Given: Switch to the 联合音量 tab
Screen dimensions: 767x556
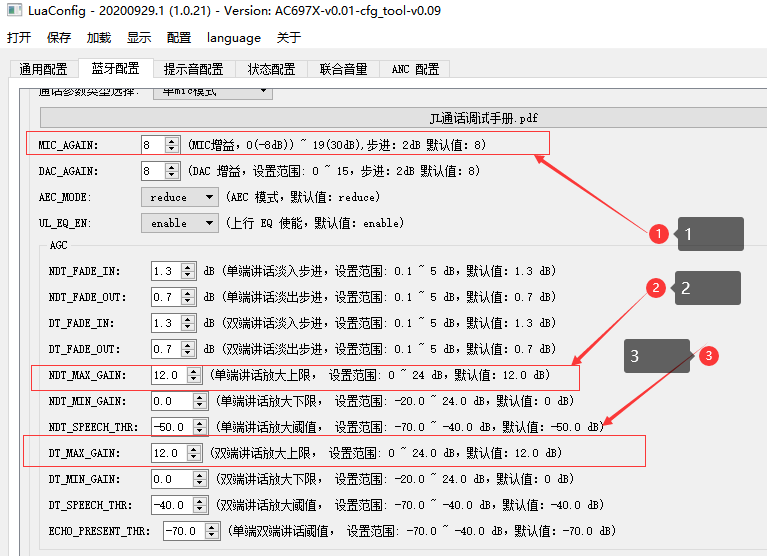Looking at the screenshot, I should coord(343,69).
